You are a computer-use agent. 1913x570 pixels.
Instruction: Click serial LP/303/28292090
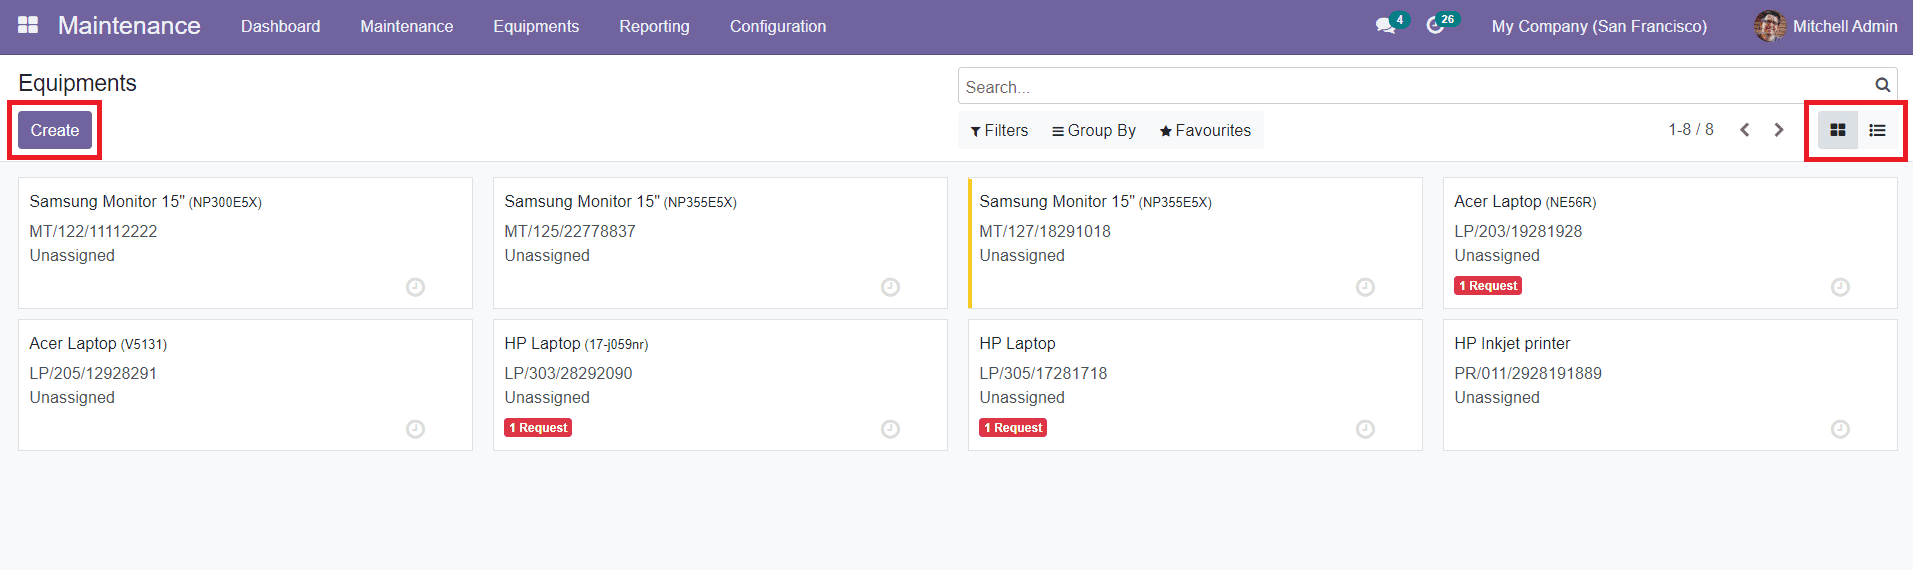pyautogui.click(x=568, y=373)
